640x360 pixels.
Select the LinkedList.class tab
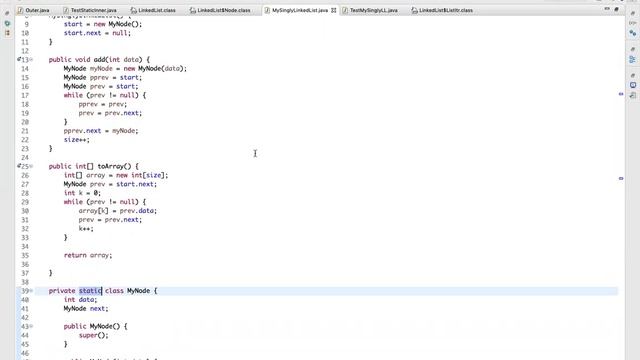point(153,10)
